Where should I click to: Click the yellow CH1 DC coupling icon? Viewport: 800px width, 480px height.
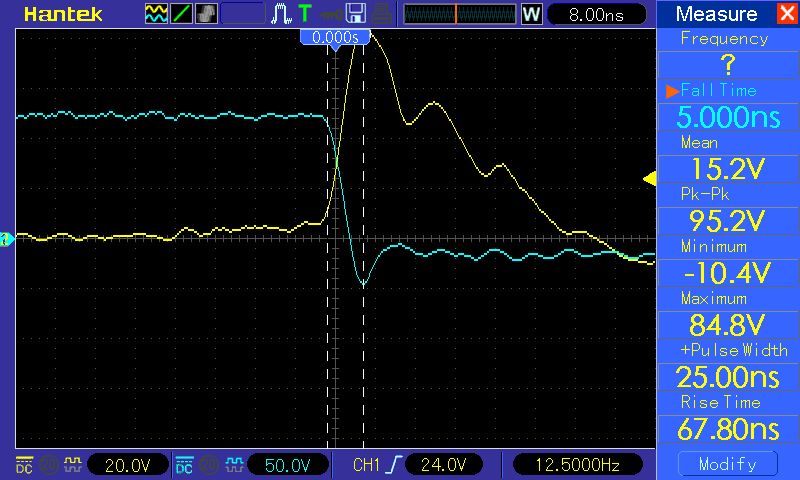click(24, 465)
